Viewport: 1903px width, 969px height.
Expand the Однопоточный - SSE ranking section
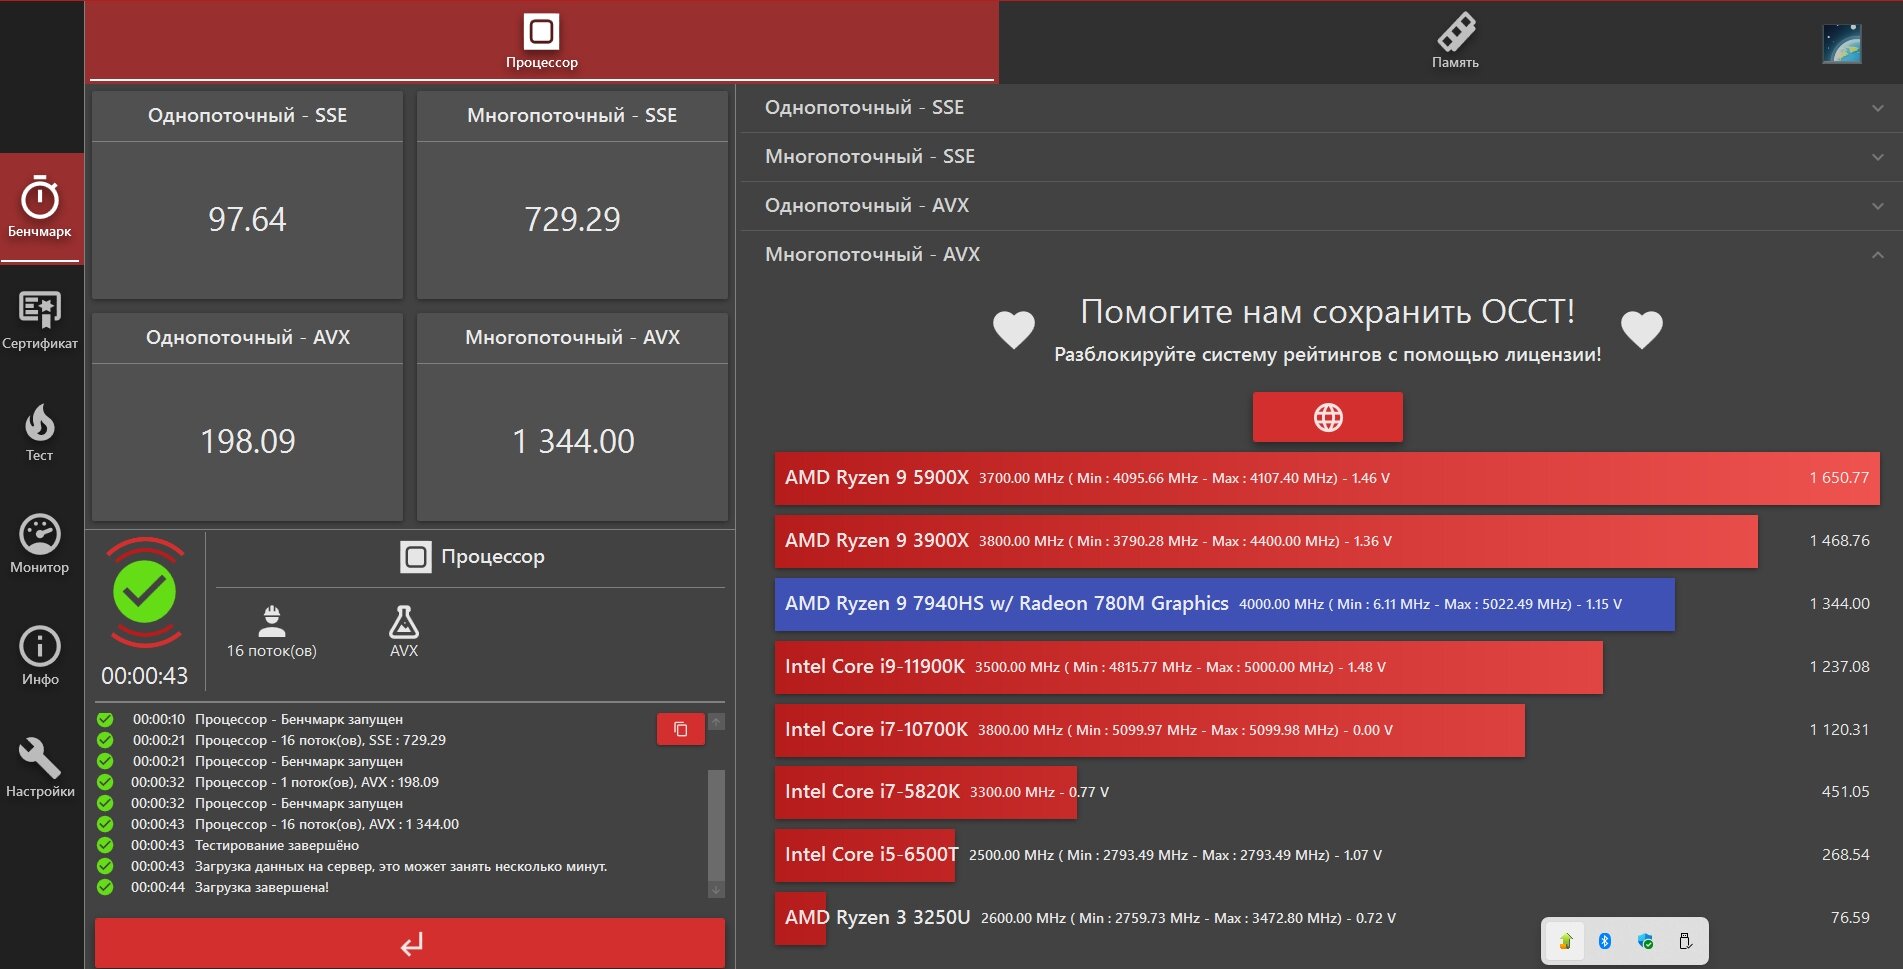point(1321,108)
